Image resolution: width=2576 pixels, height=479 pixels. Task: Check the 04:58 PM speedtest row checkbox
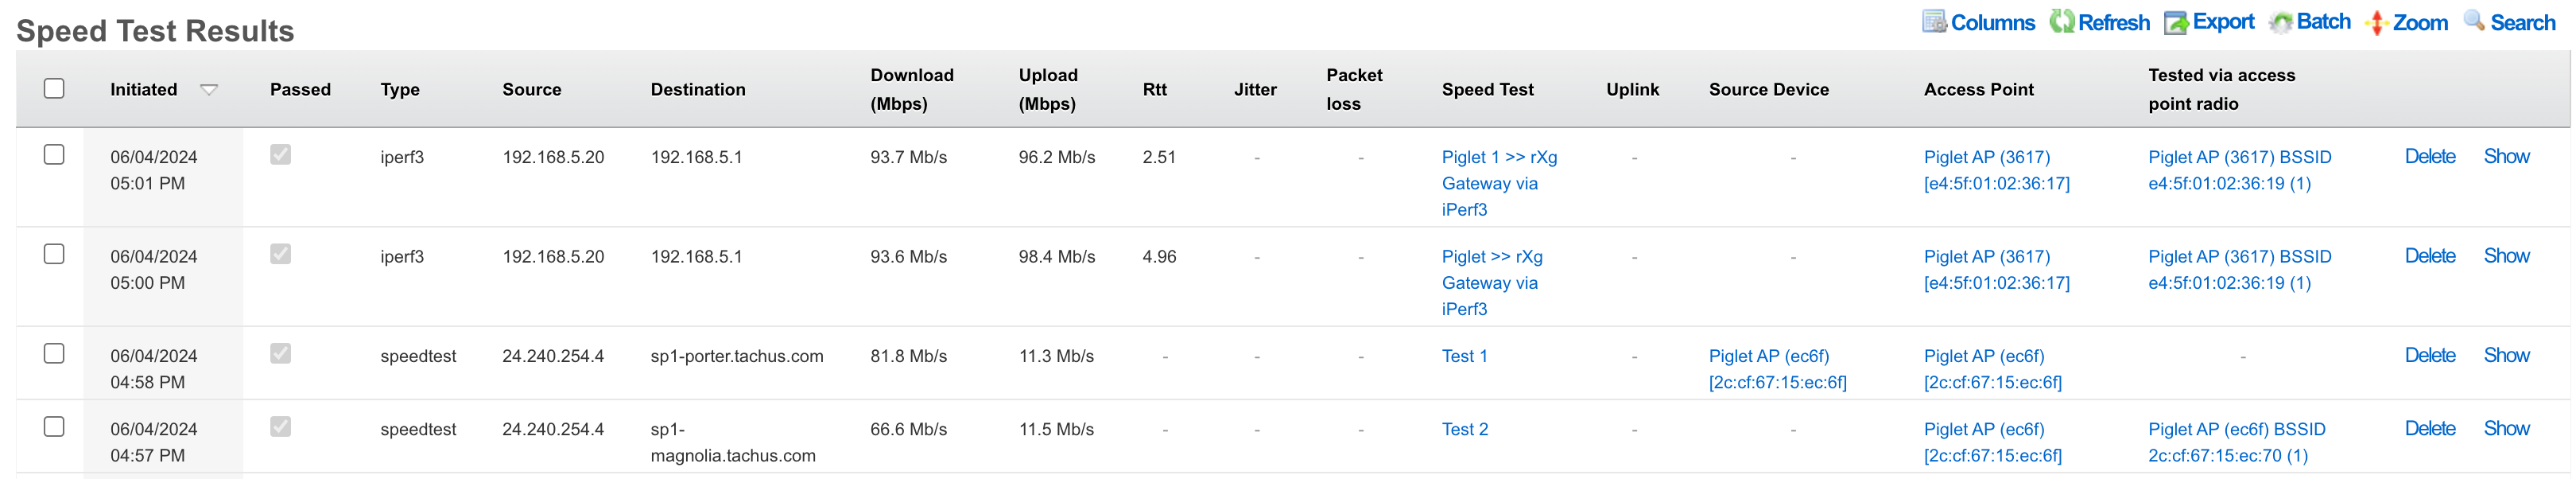pyautogui.click(x=54, y=354)
